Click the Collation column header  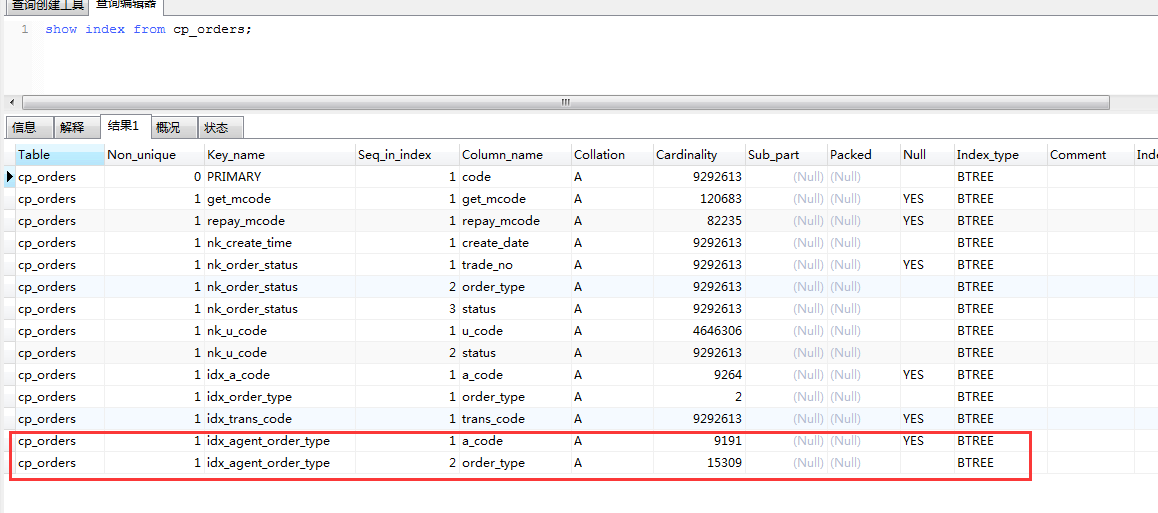pyautogui.click(x=612, y=155)
